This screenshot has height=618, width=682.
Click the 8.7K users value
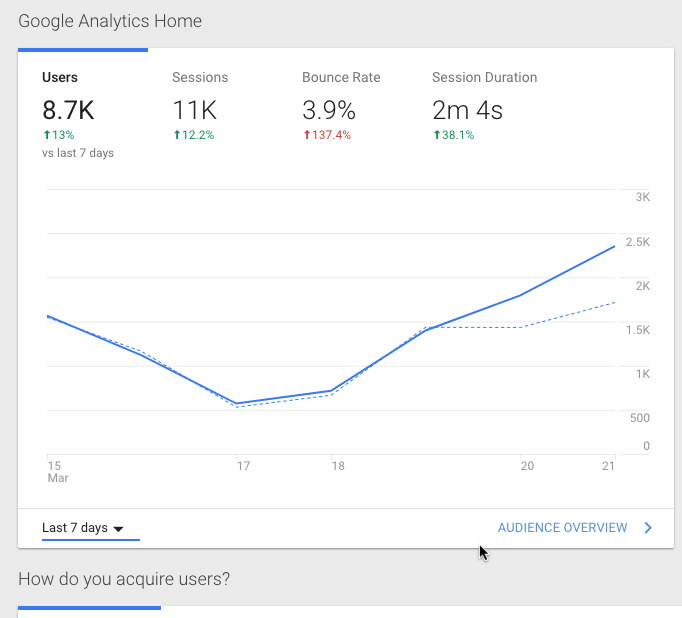point(68,110)
